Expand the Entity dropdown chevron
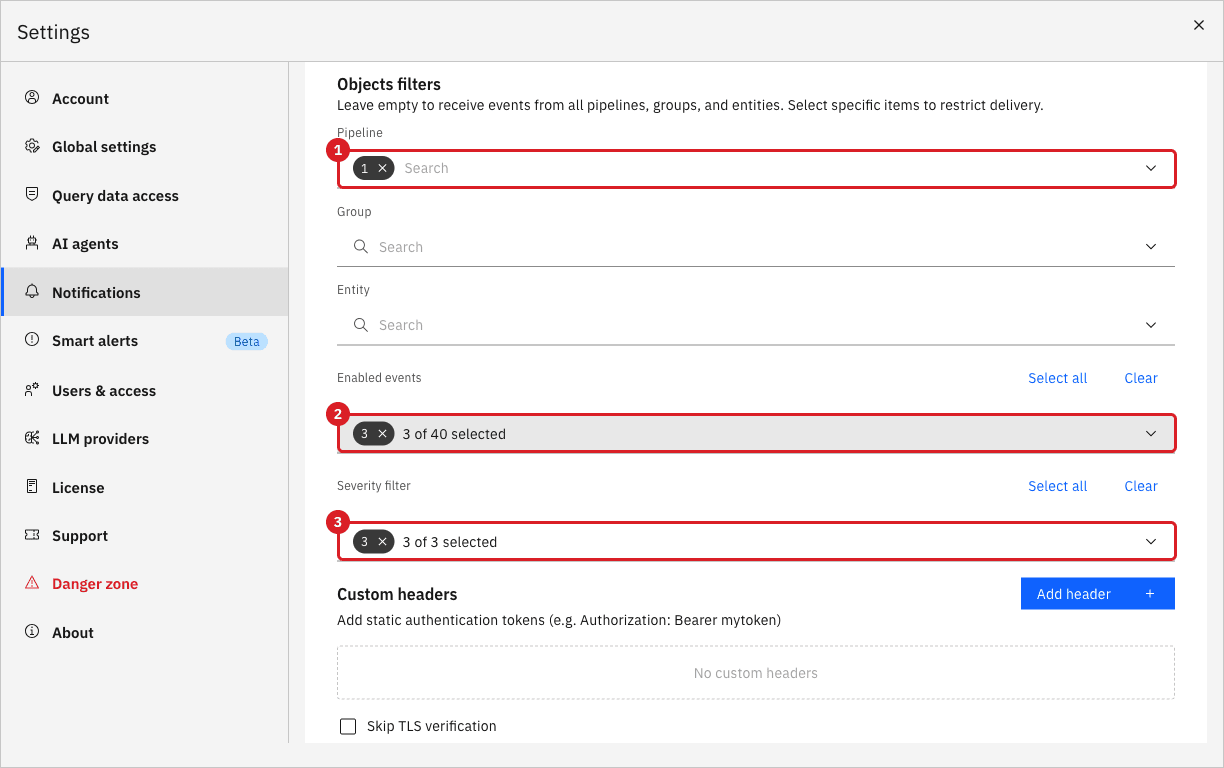 pos(1151,325)
